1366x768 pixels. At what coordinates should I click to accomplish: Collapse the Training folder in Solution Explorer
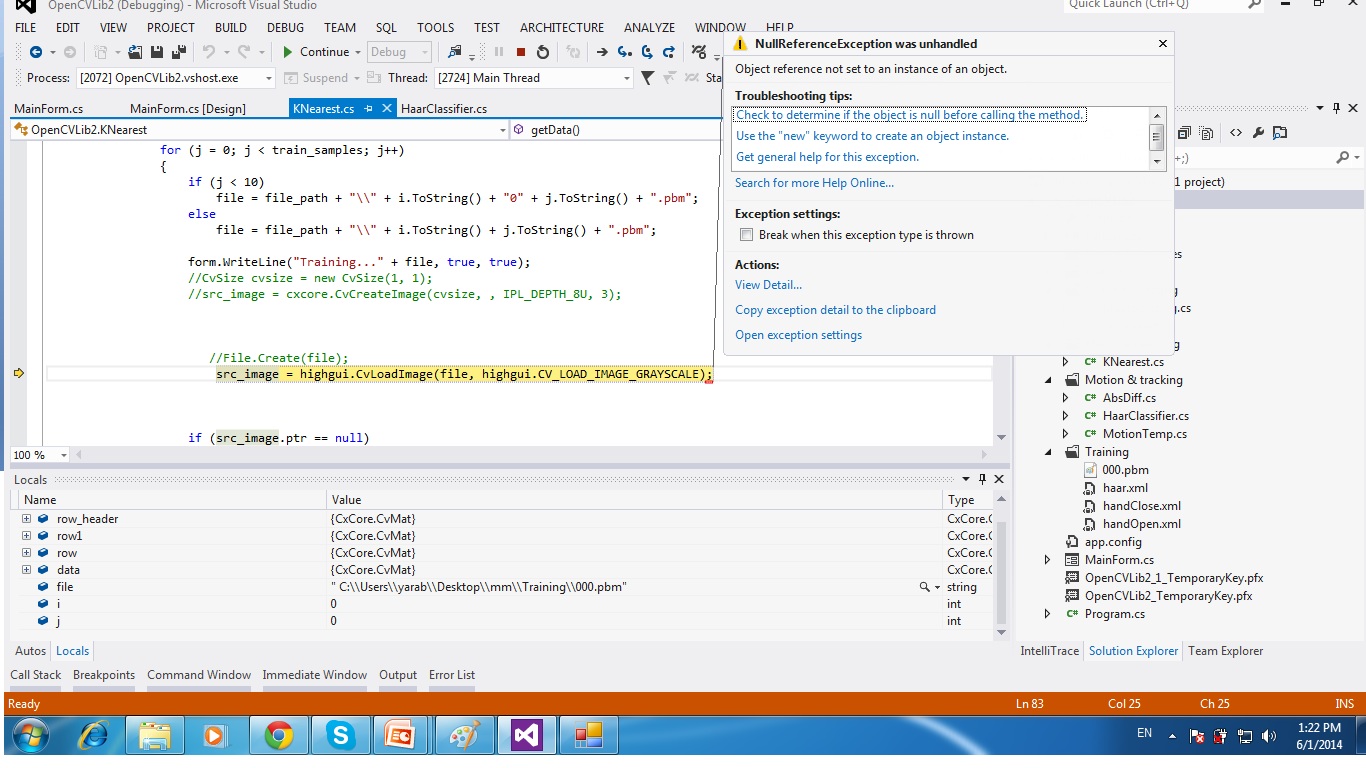1048,452
